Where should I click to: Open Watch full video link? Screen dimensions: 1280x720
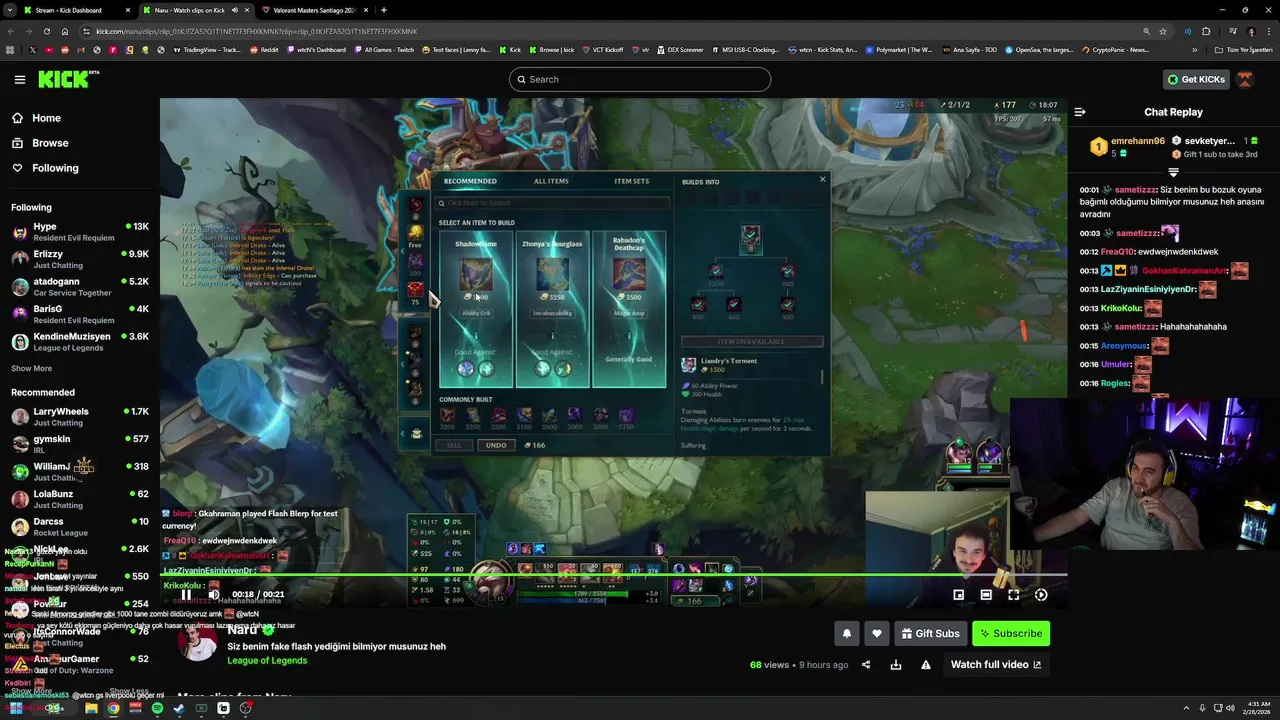click(996, 664)
